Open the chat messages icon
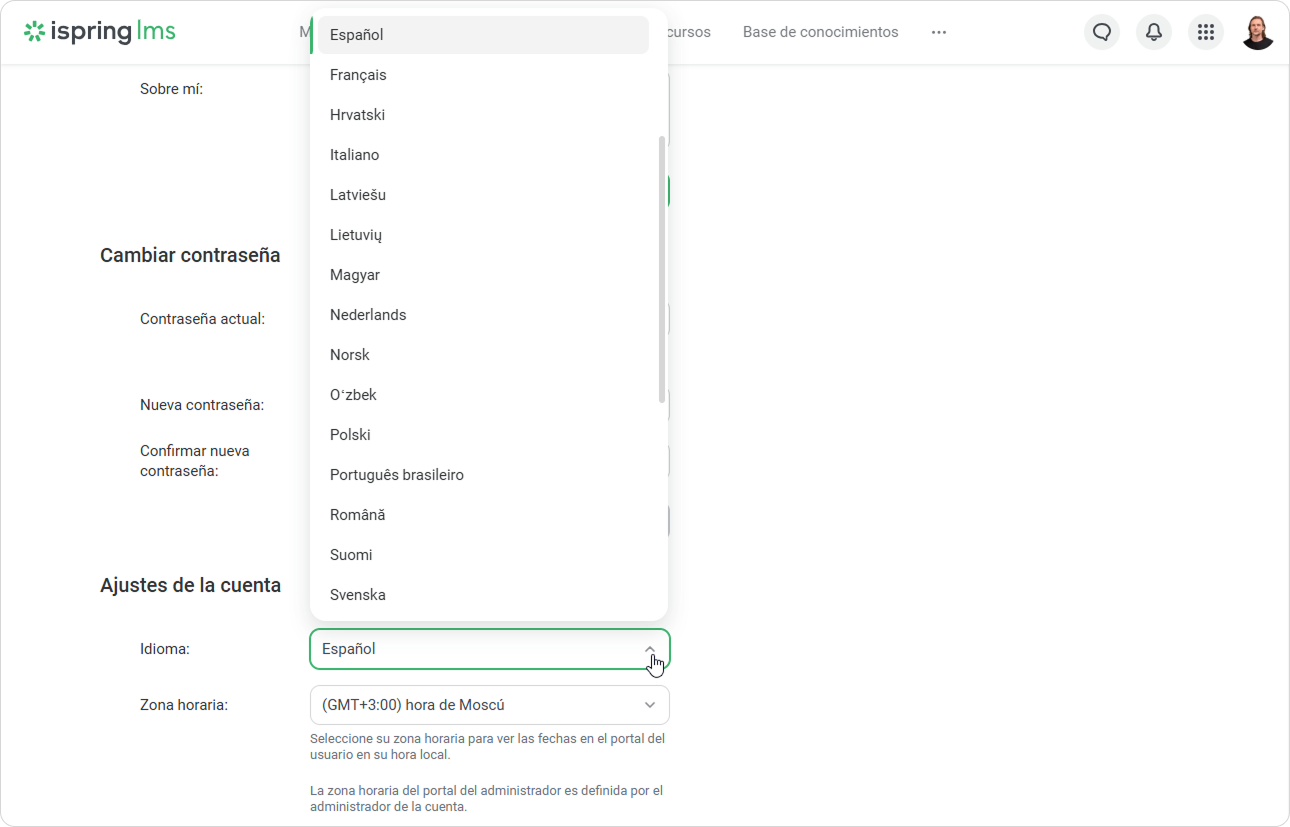1290x827 pixels. pyautogui.click(x=1101, y=32)
